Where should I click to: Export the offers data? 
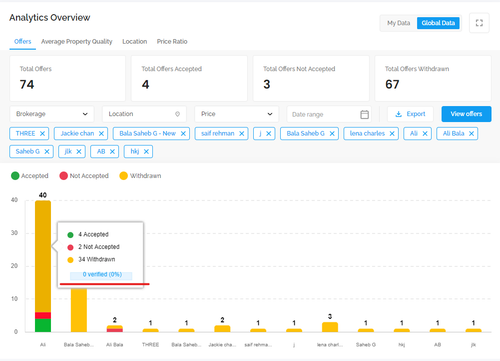pos(410,114)
